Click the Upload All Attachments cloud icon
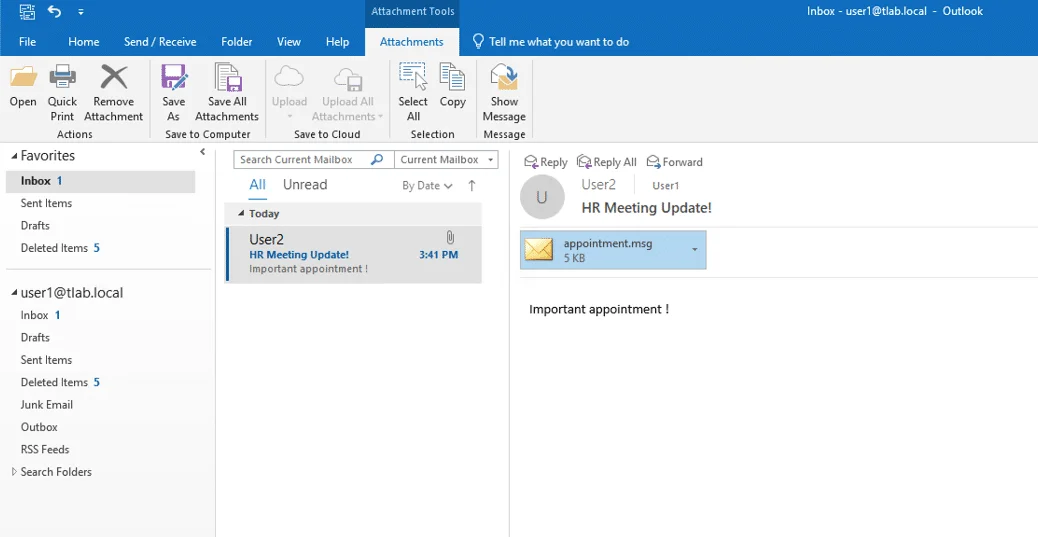 (x=348, y=77)
